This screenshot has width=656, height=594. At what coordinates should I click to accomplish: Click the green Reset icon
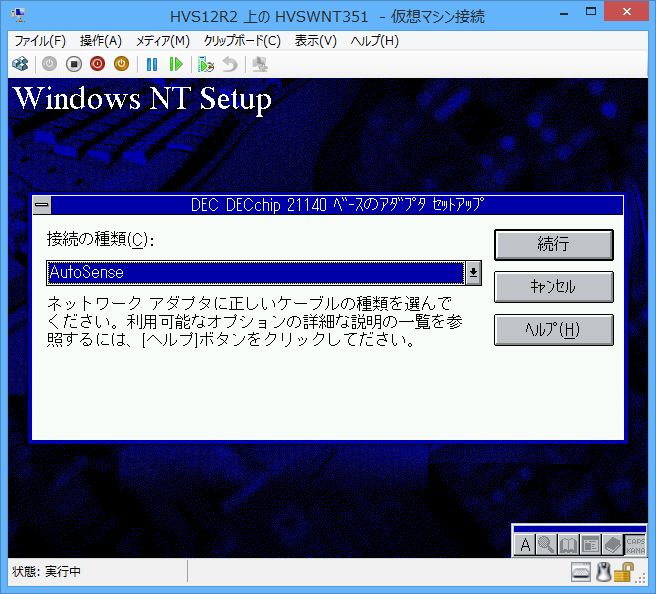click(176, 64)
